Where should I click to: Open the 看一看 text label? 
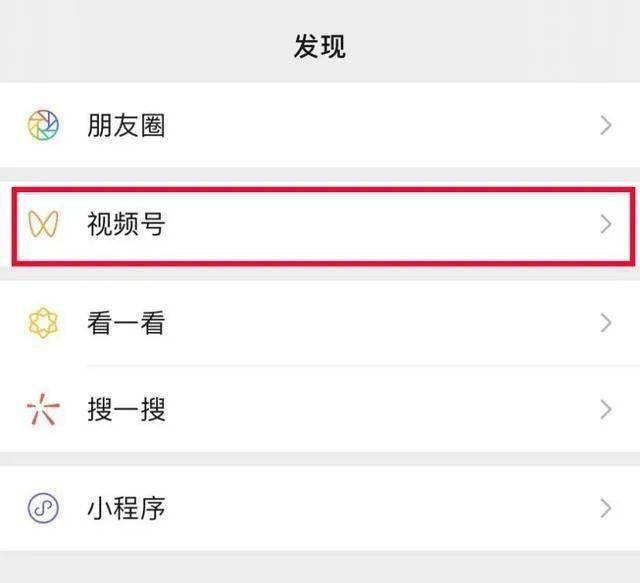126,323
